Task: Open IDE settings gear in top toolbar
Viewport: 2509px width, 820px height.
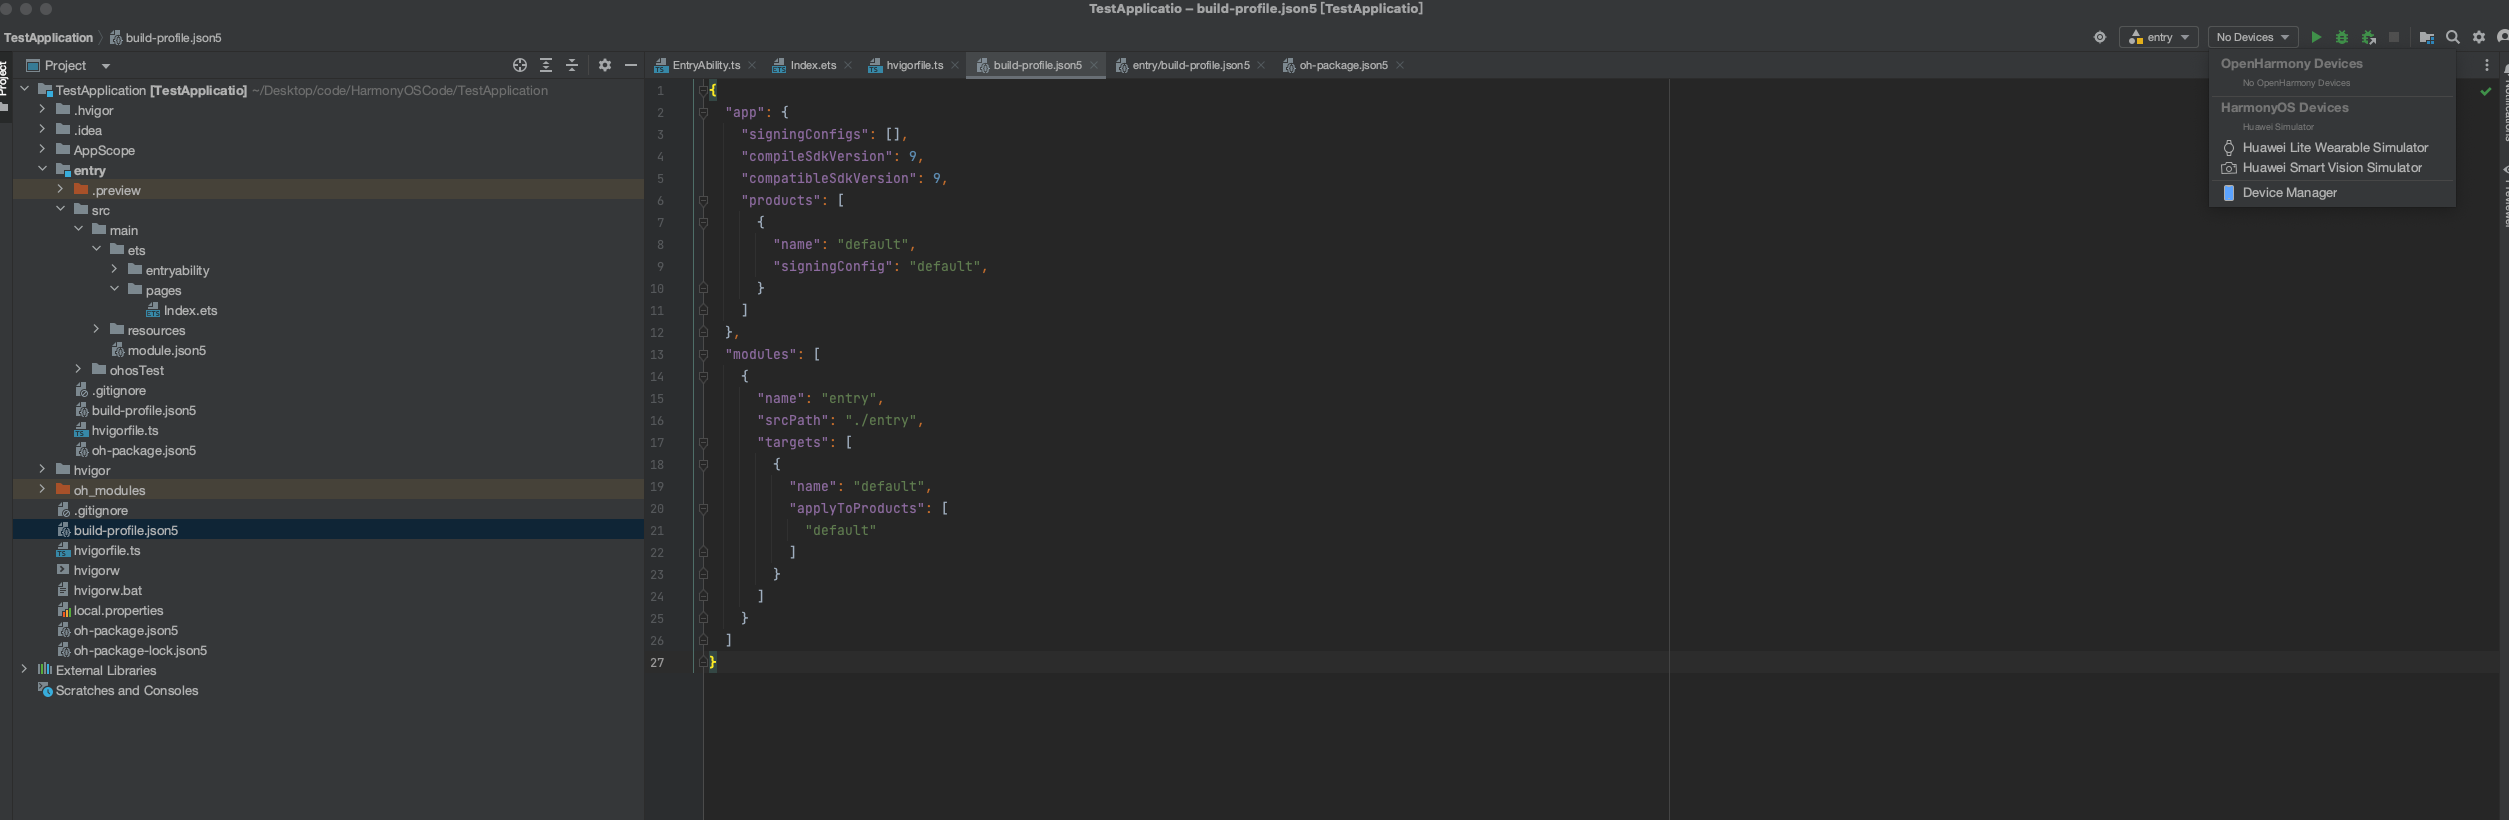Action: [x=2479, y=37]
